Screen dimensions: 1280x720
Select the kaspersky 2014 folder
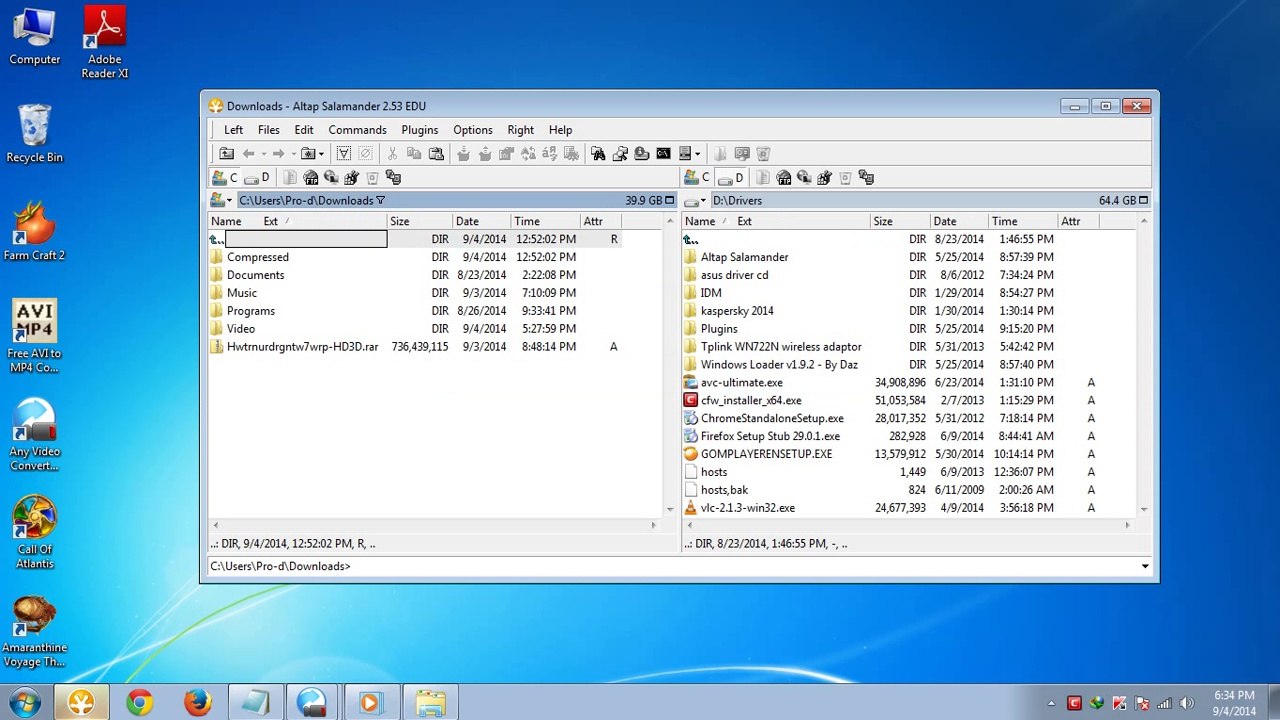pyautogui.click(x=737, y=311)
